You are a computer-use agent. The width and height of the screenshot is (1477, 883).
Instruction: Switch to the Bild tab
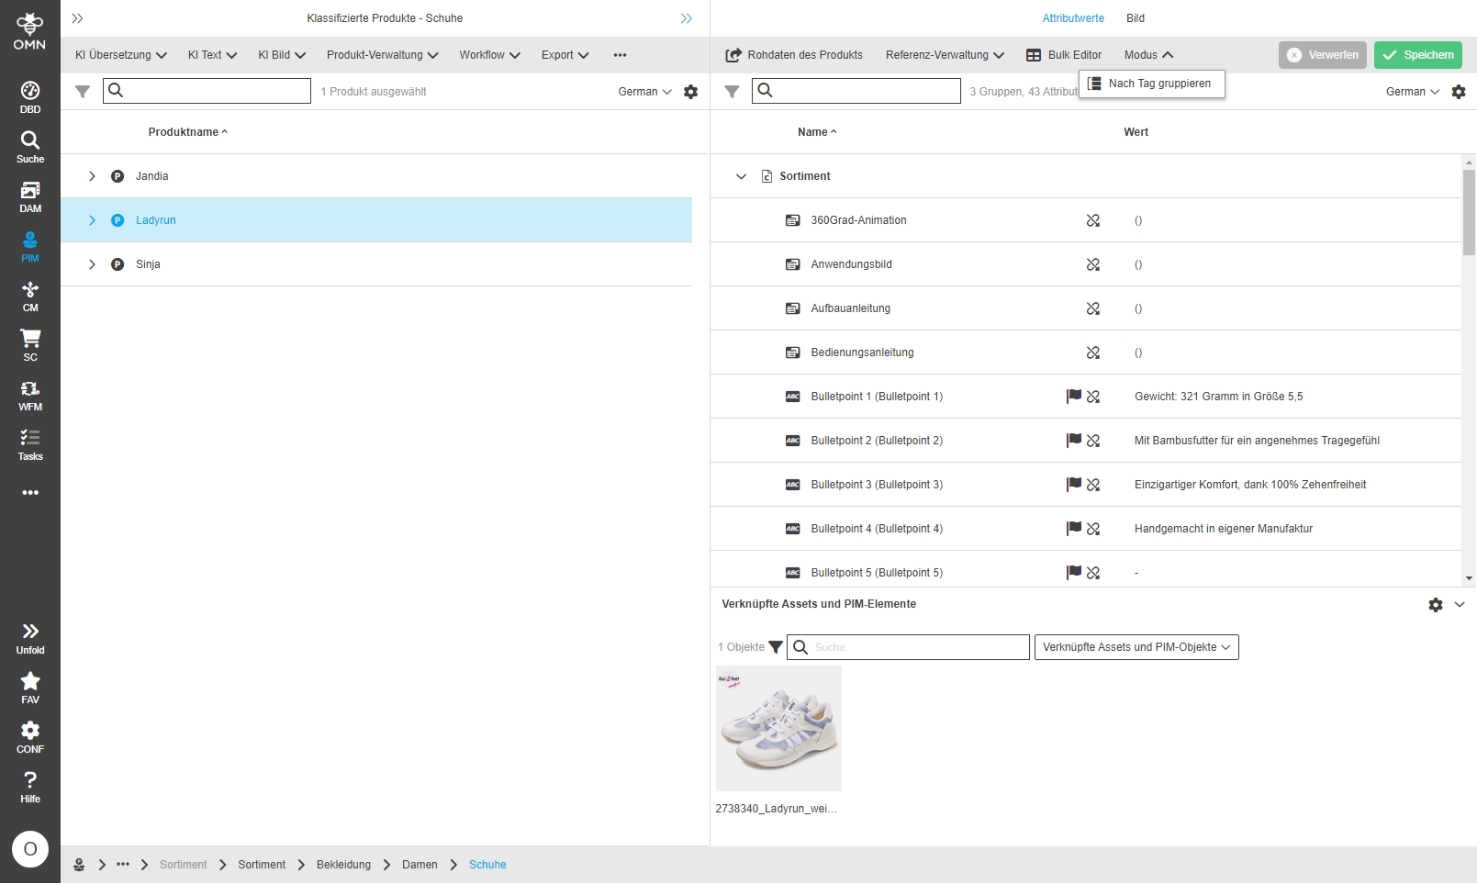1135,18
